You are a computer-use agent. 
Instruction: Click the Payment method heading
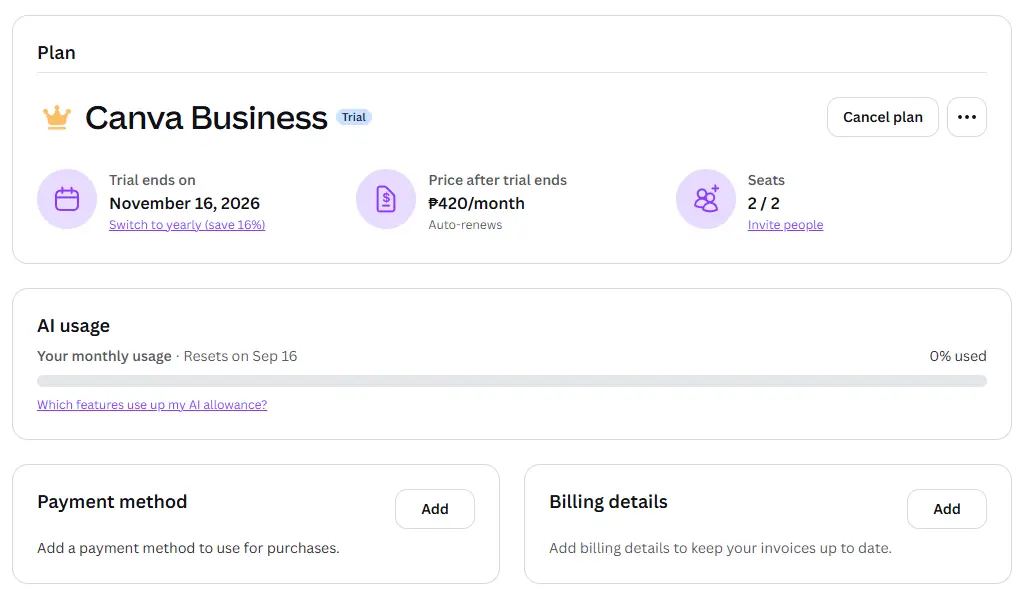[x=112, y=502]
